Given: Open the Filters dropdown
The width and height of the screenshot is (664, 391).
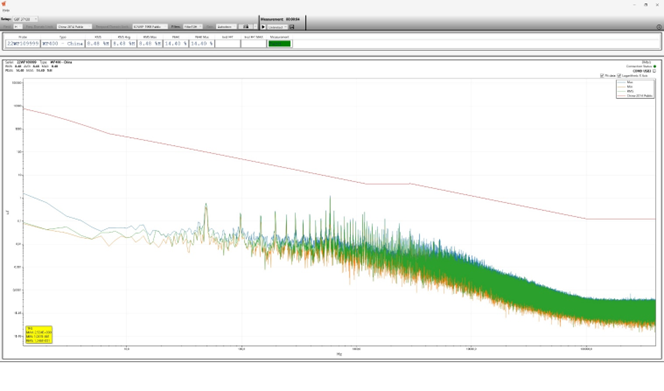Looking at the screenshot, I should pyautogui.click(x=193, y=27).
